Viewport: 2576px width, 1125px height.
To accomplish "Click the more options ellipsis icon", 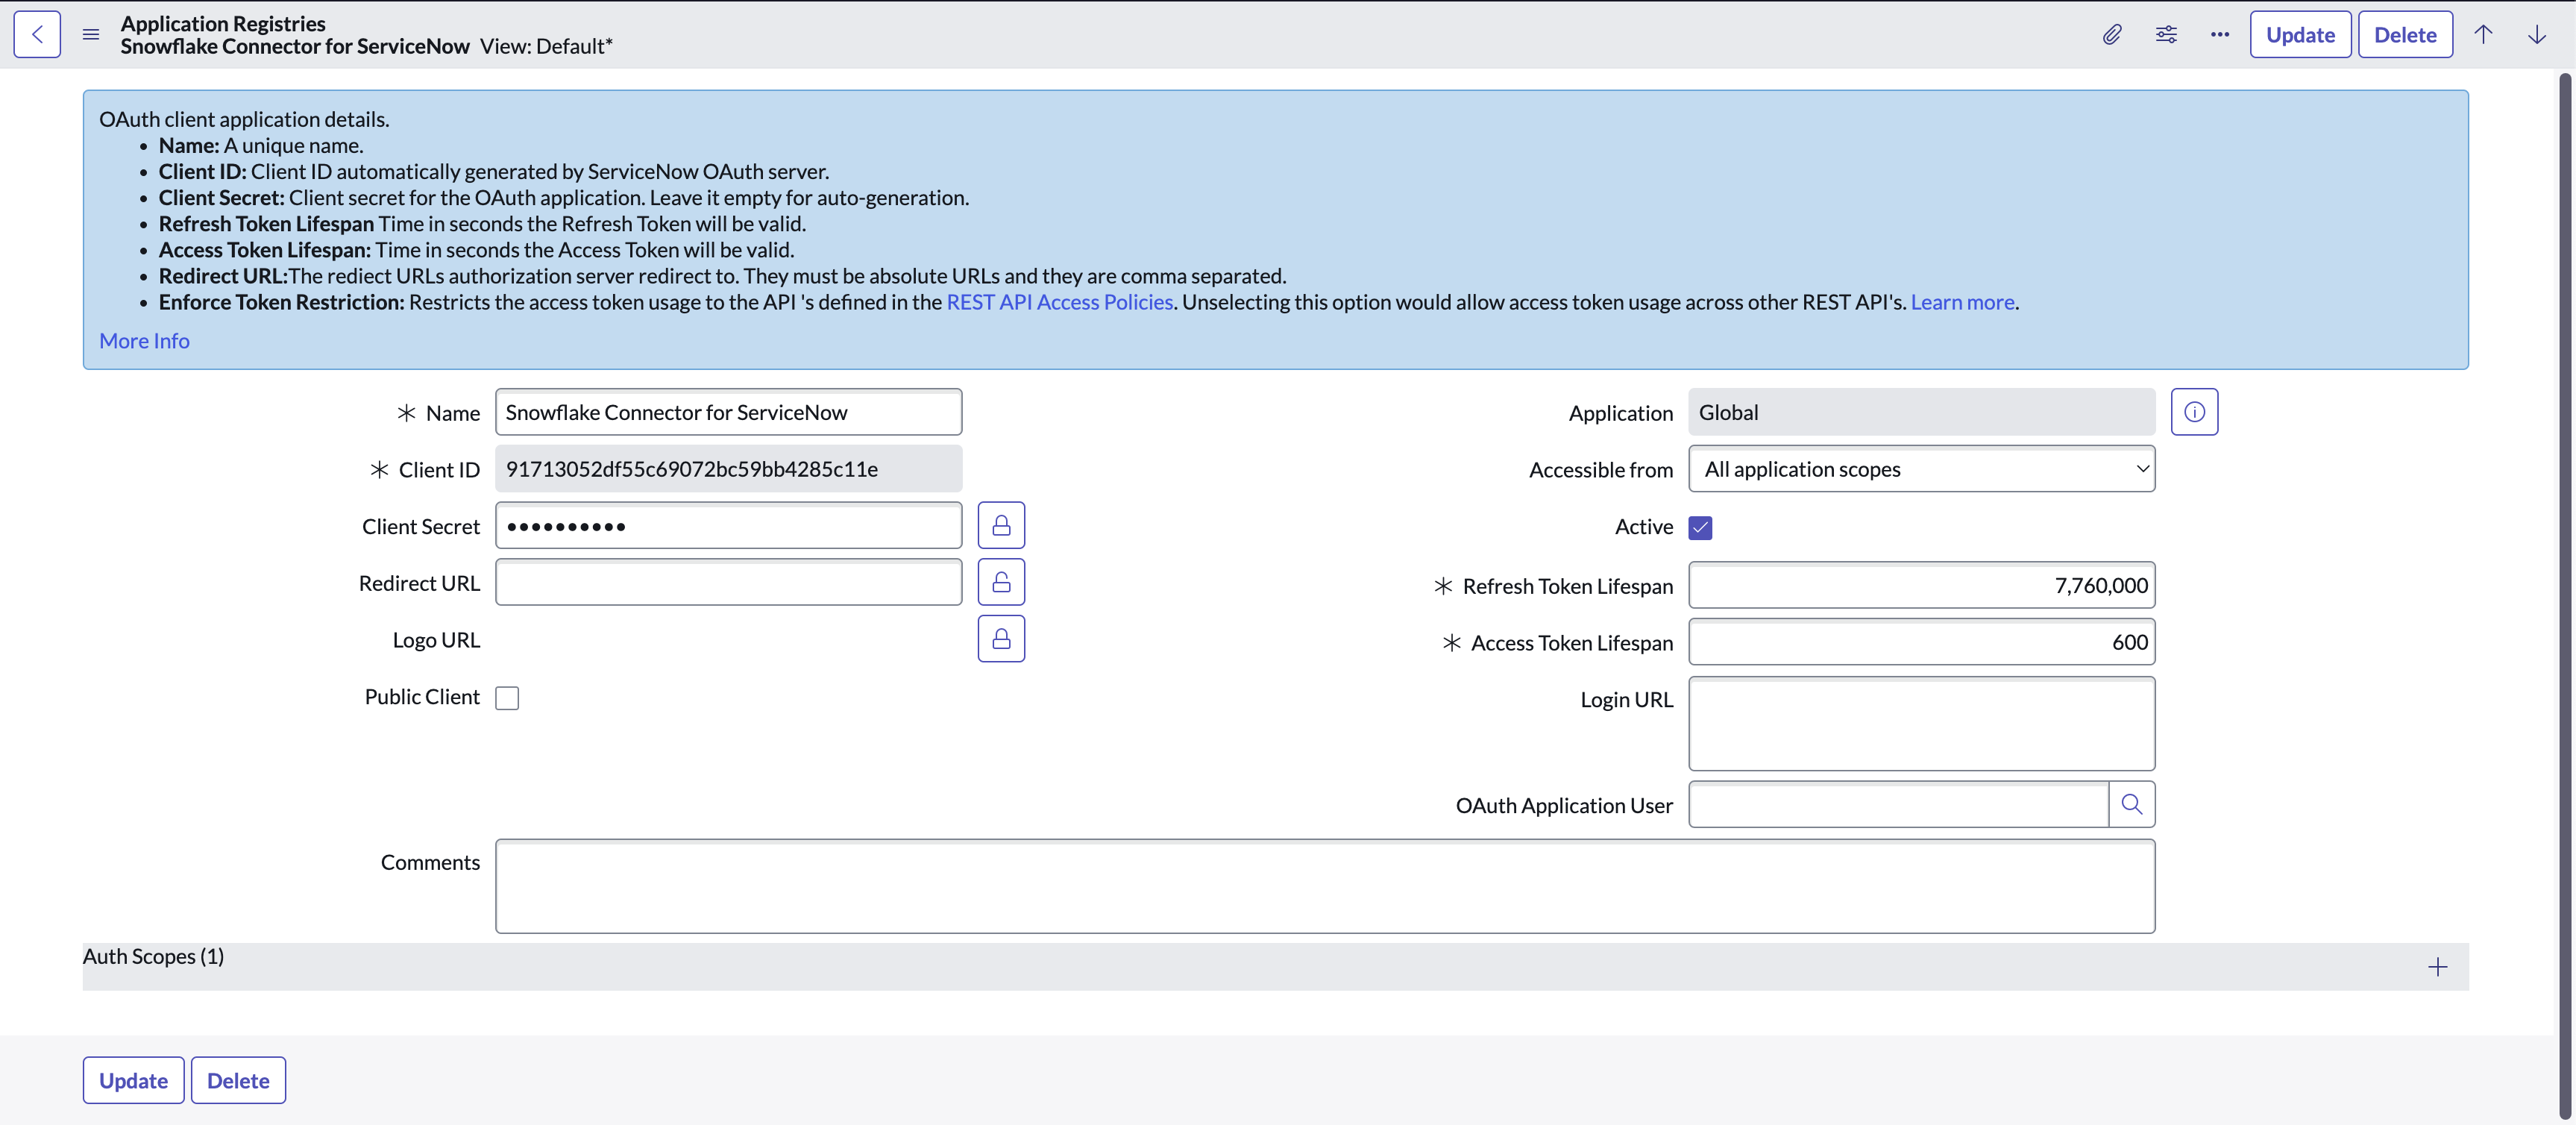I will point(2219,34).
